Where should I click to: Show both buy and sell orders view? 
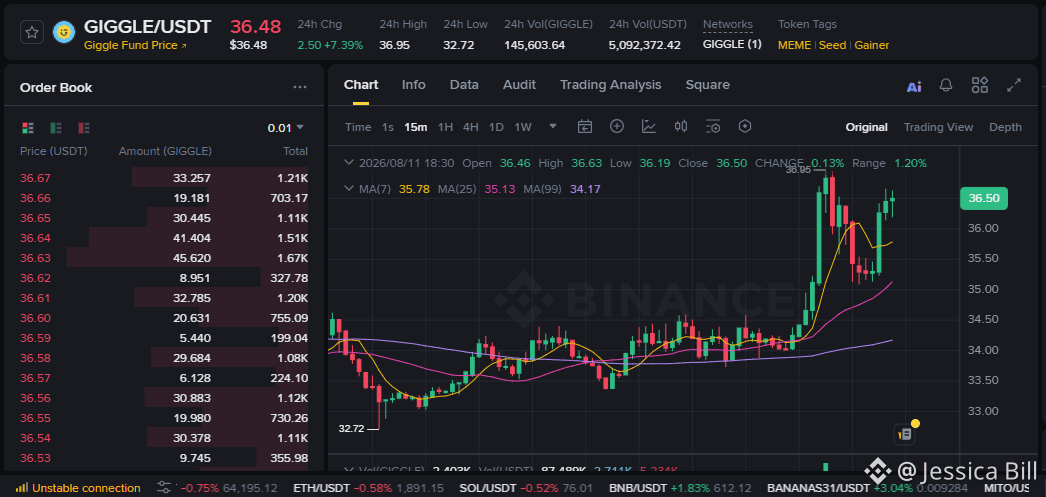coord(28,127)
